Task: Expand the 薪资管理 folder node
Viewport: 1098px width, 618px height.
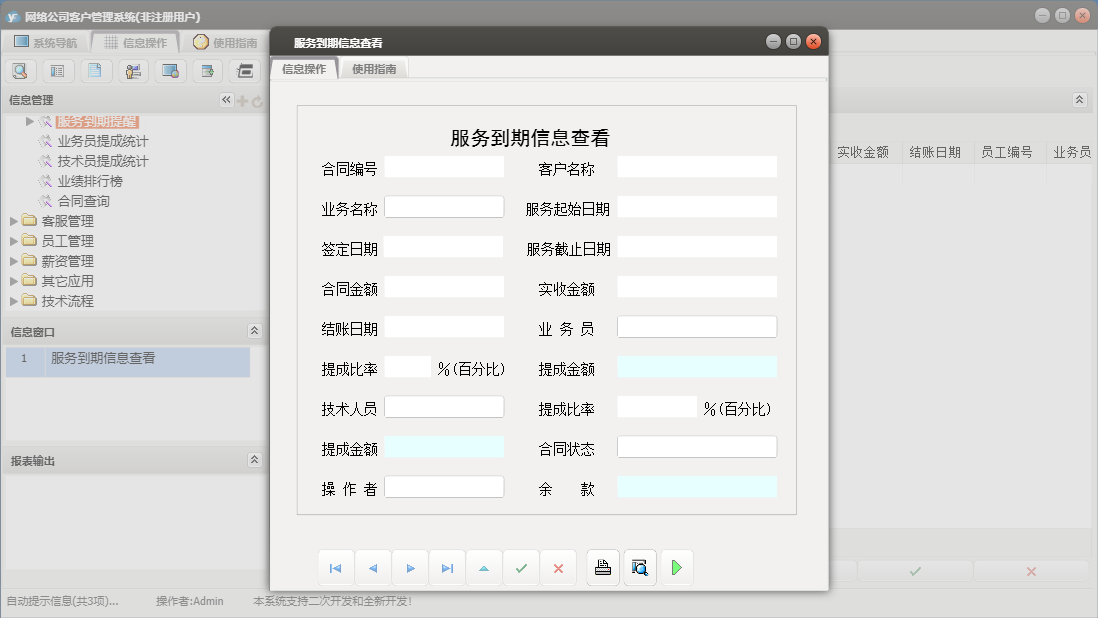Action: tap(14, 261)
